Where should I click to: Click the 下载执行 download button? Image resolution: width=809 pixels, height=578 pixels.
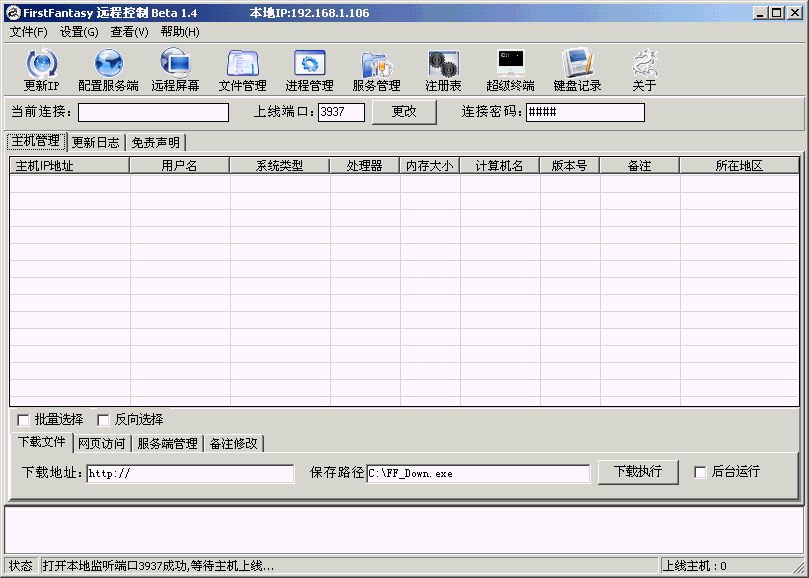[x=637, y=472]
